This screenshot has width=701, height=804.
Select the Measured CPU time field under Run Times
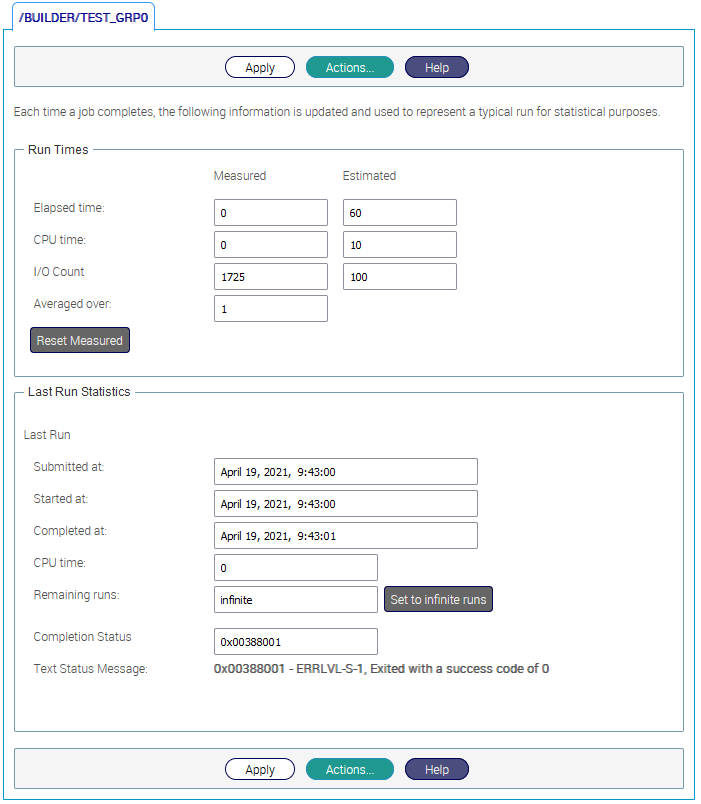(271, 245)
